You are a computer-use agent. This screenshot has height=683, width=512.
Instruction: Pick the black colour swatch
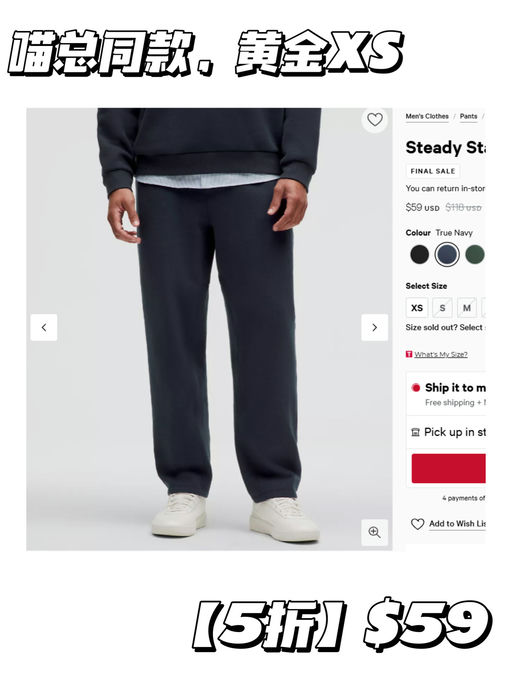click(x=420, y=254)
